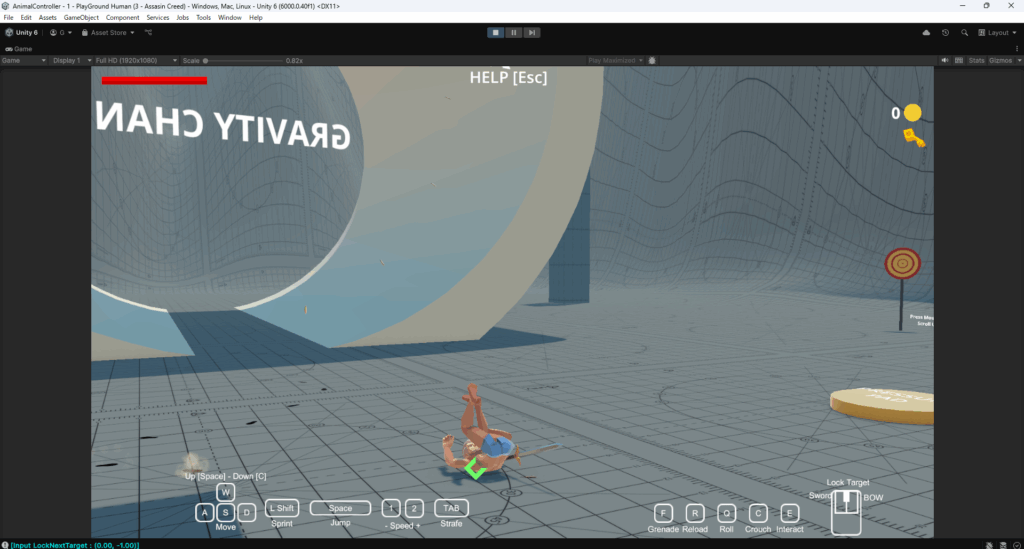Viewport: 1024px width, 549px height.
Task: Click the C Crouch key hint
Action: point(758,513)
